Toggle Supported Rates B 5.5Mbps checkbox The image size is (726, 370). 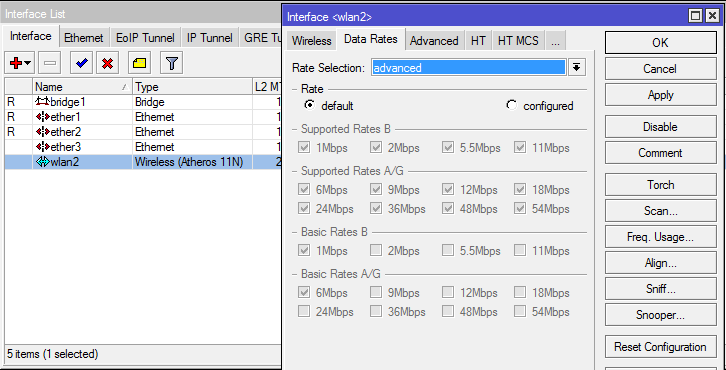click(447, 148)
